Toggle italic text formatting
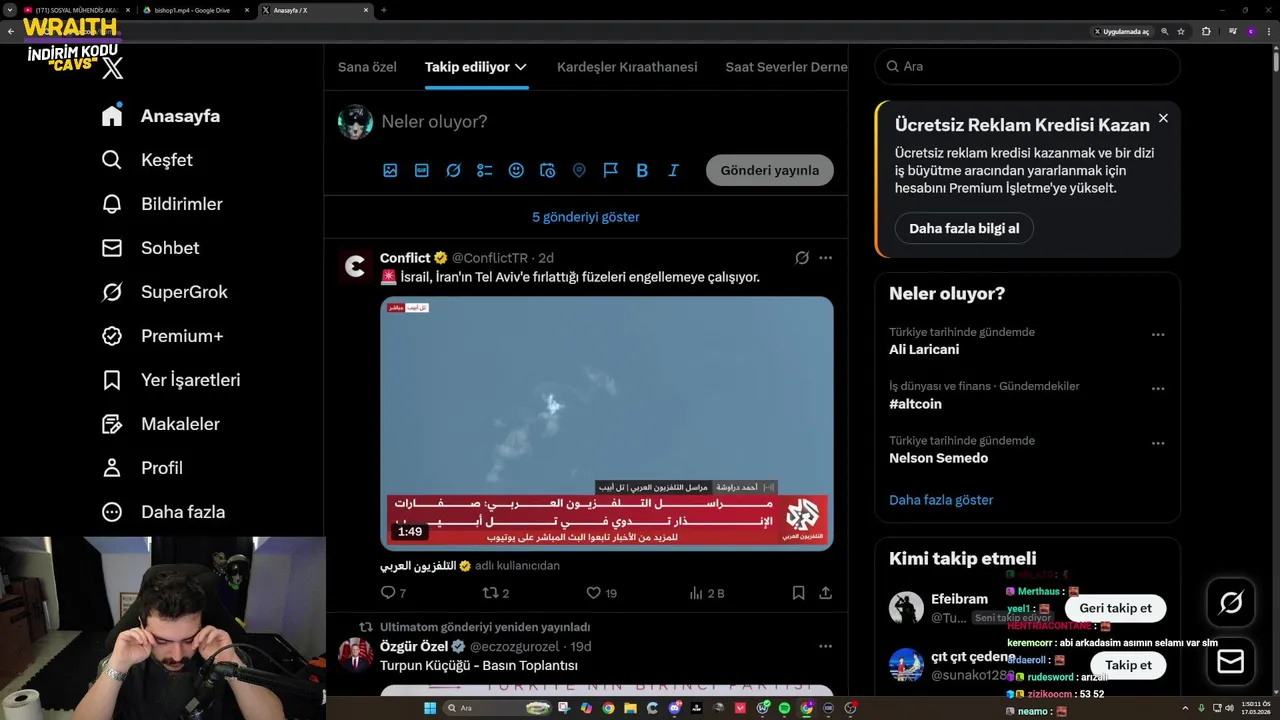Screen dimensions: 1280x720 pos(673,171)
